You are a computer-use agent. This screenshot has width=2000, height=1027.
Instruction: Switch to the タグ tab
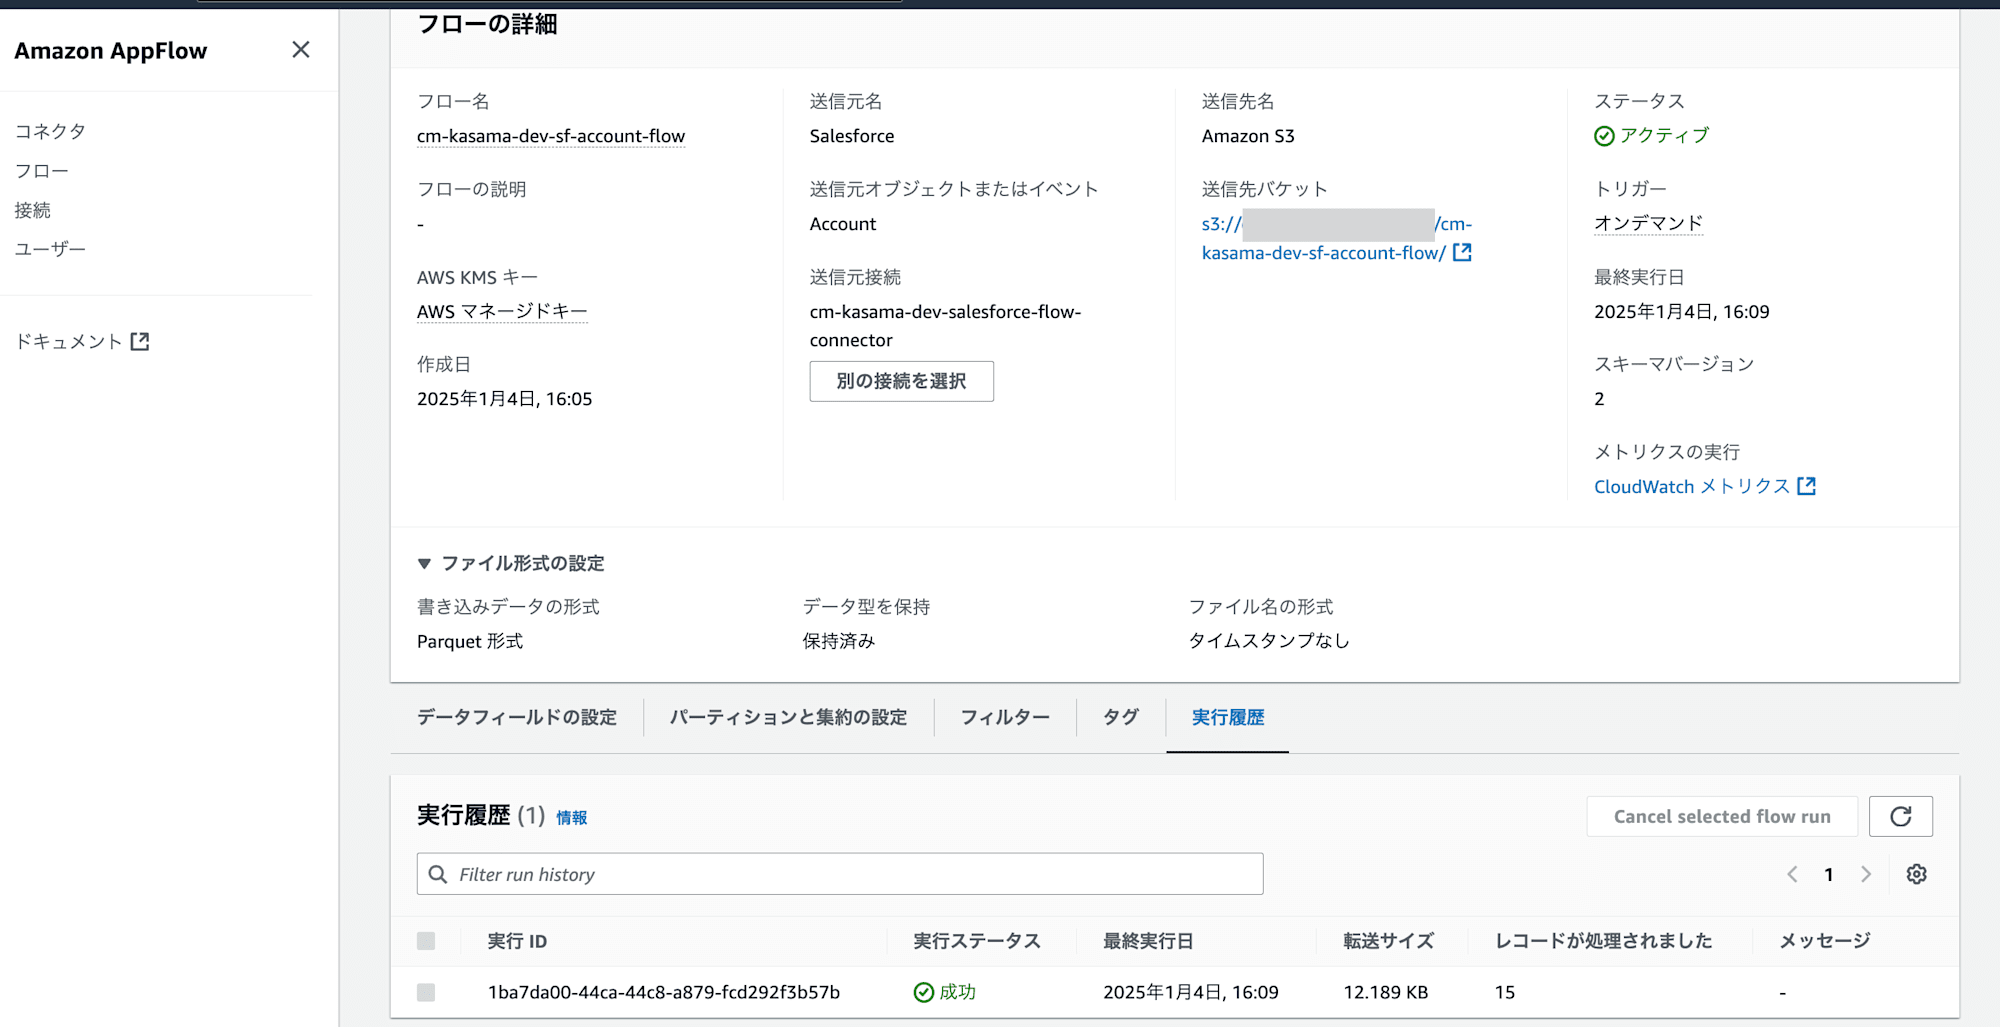click(1121, 717)
